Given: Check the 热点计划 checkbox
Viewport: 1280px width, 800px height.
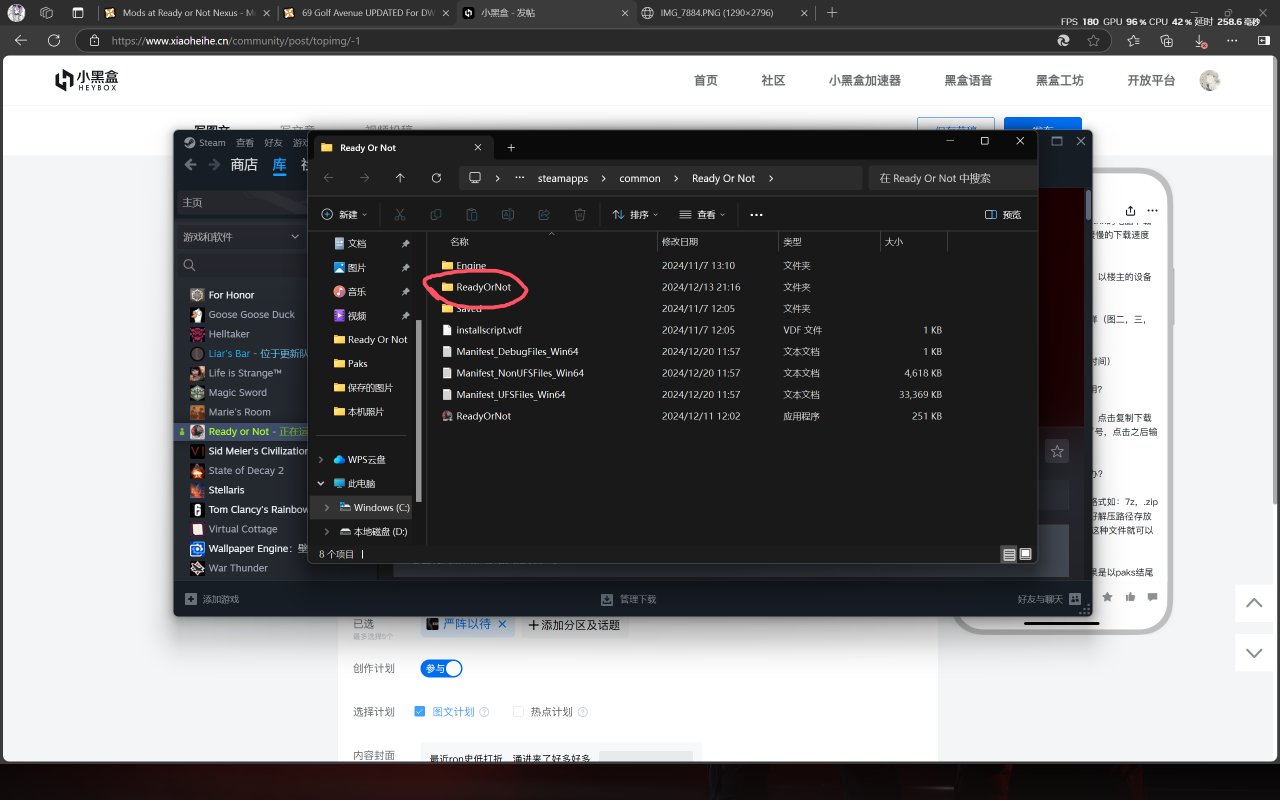Looking at the screenshot, I should point(518,712).
